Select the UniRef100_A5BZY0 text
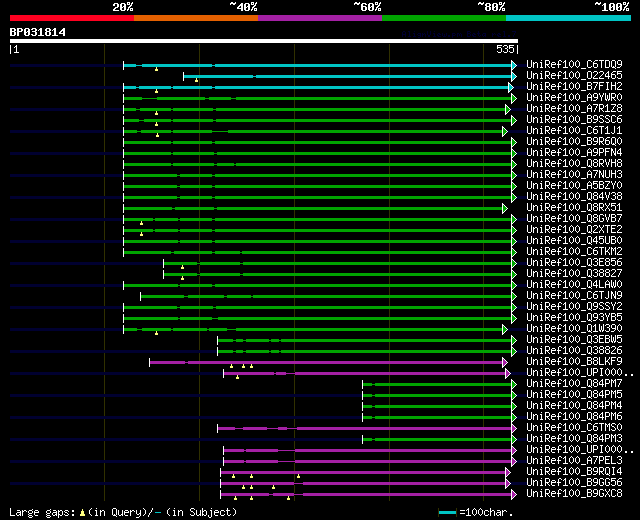This screenshot has height=520, width=640. pyautogui.click(x=574, y=186)
